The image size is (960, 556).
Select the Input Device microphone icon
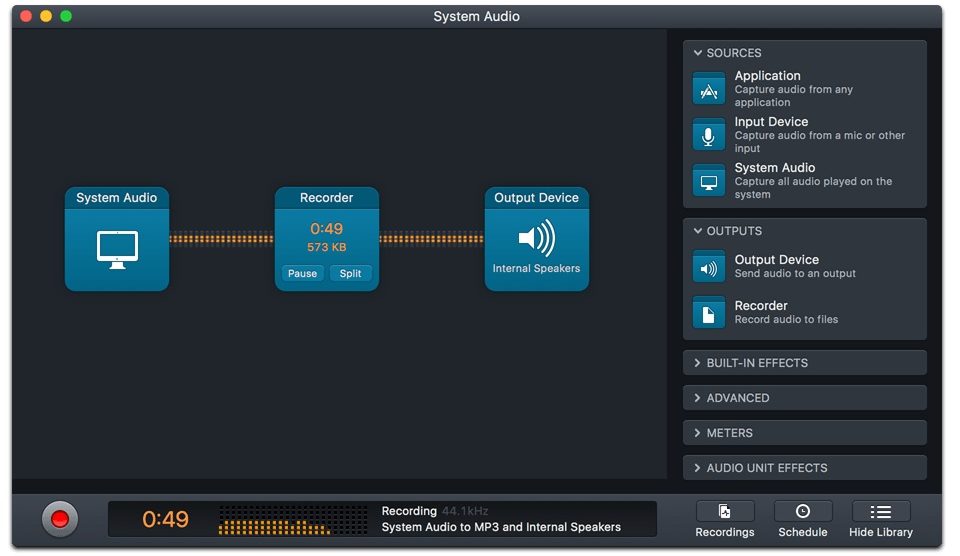pyautogui.click(x=709, y=135)
